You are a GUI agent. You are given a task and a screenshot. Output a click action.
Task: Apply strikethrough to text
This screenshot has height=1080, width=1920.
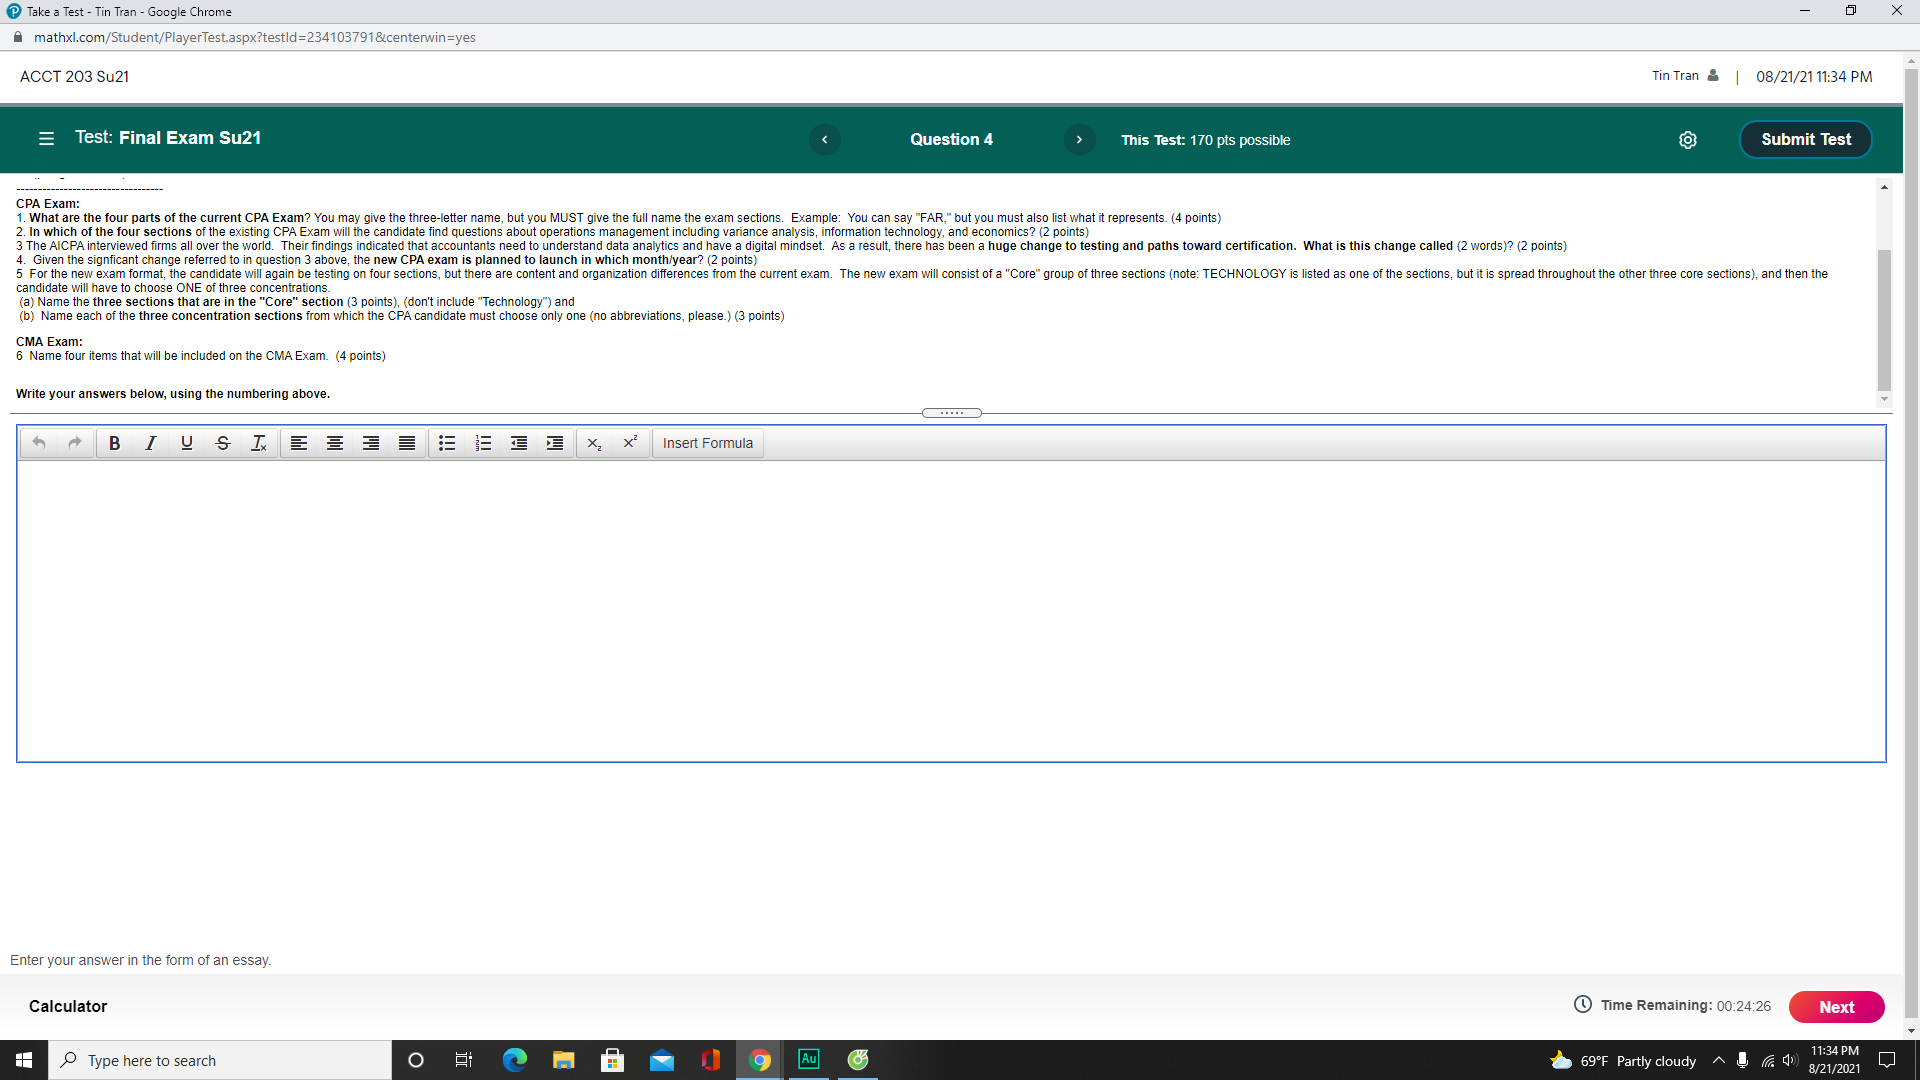[x=222, y=443]
